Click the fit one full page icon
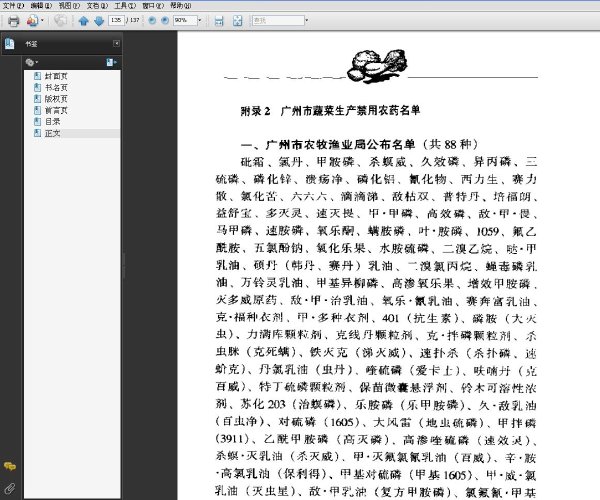Image resolution: width=600 pixels, height=500 pixels. 238,21
